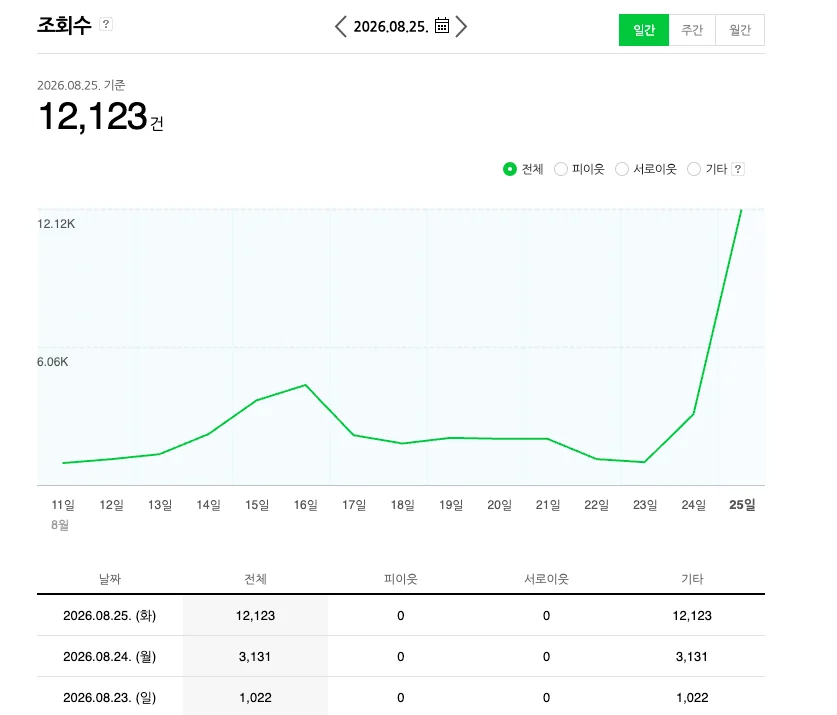837x715 pixels.
Task: Click the 2026.08.24. (월) table row date
Action: [109, 656]
